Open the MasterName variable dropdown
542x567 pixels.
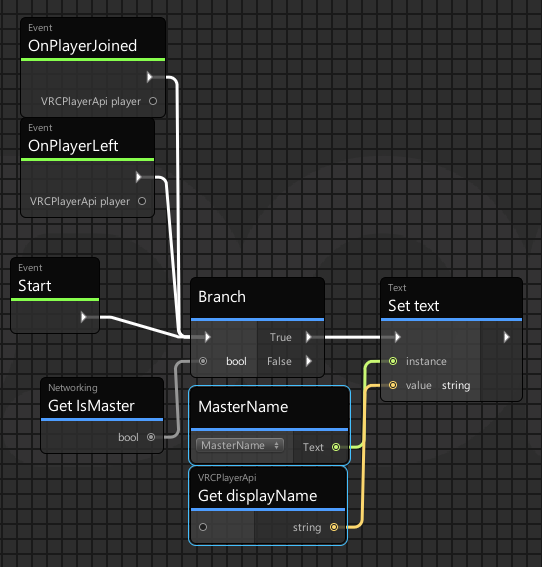click(x=240, y=445)
